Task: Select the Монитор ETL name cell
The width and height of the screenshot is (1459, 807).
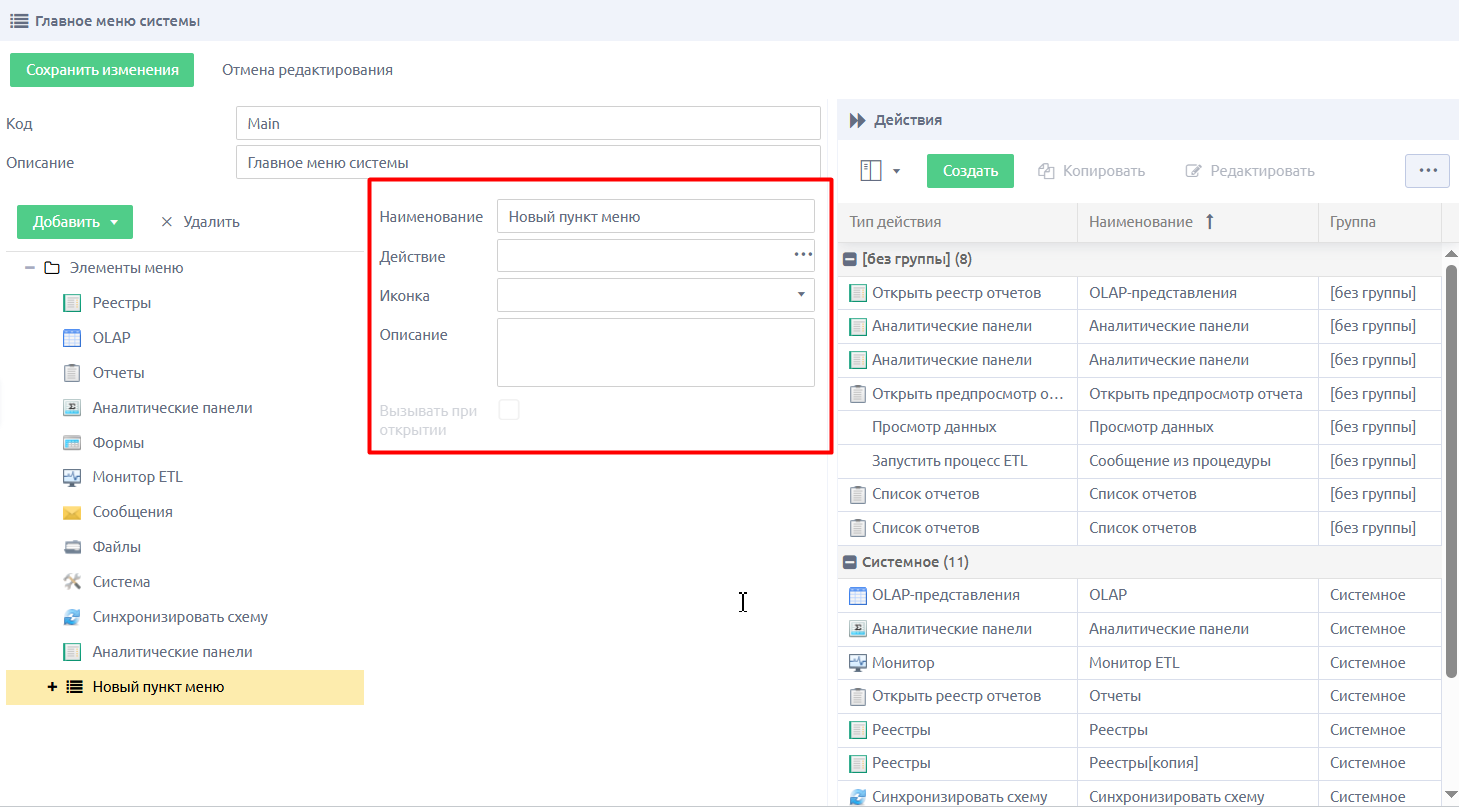Action: click(x=1198, y=663)
